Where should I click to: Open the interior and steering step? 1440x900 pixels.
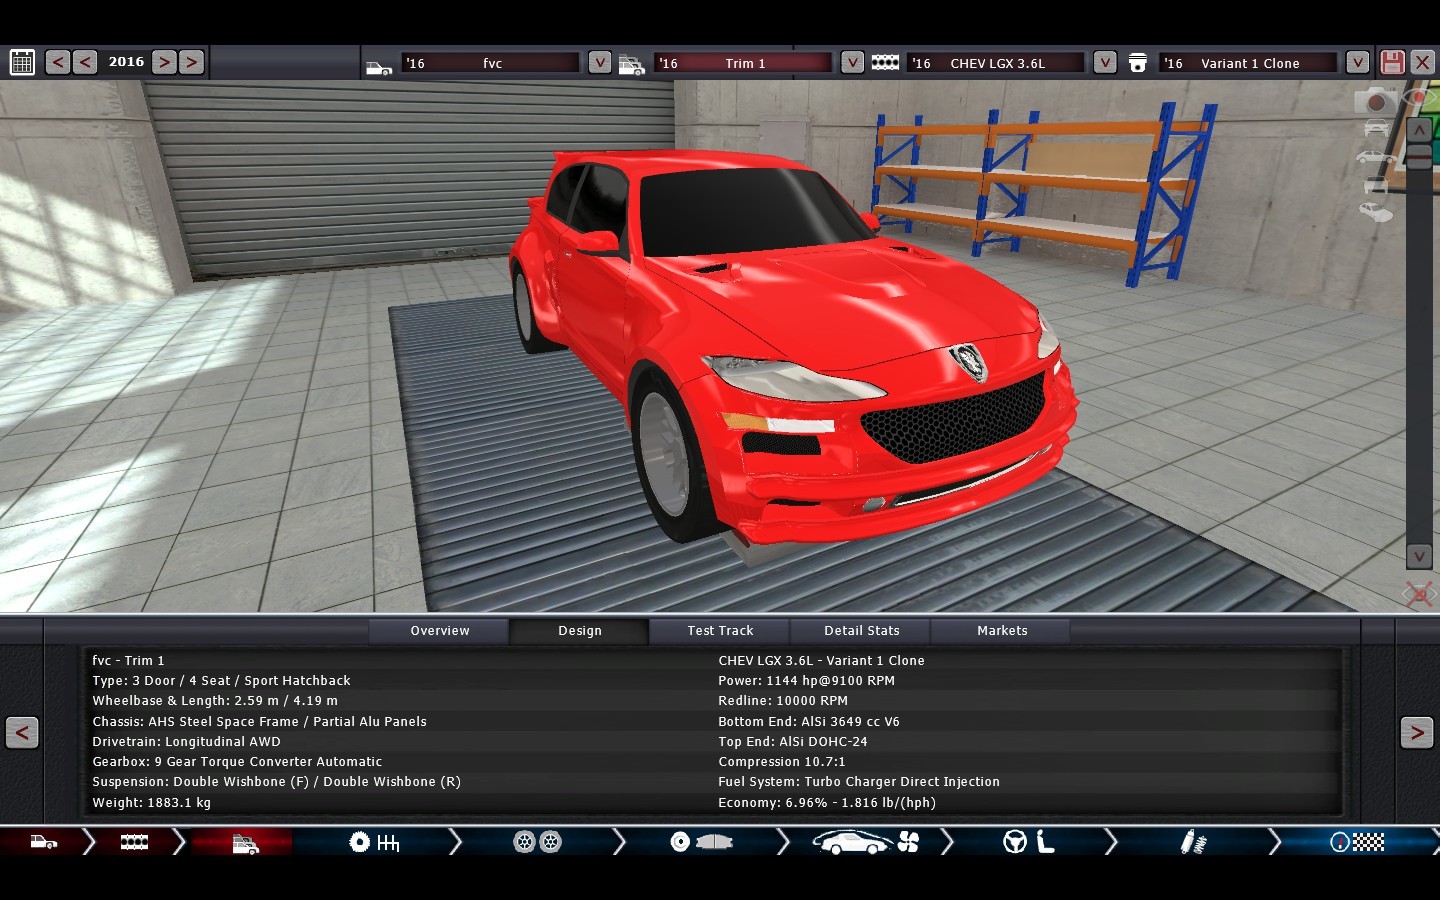coord(1028,843)
